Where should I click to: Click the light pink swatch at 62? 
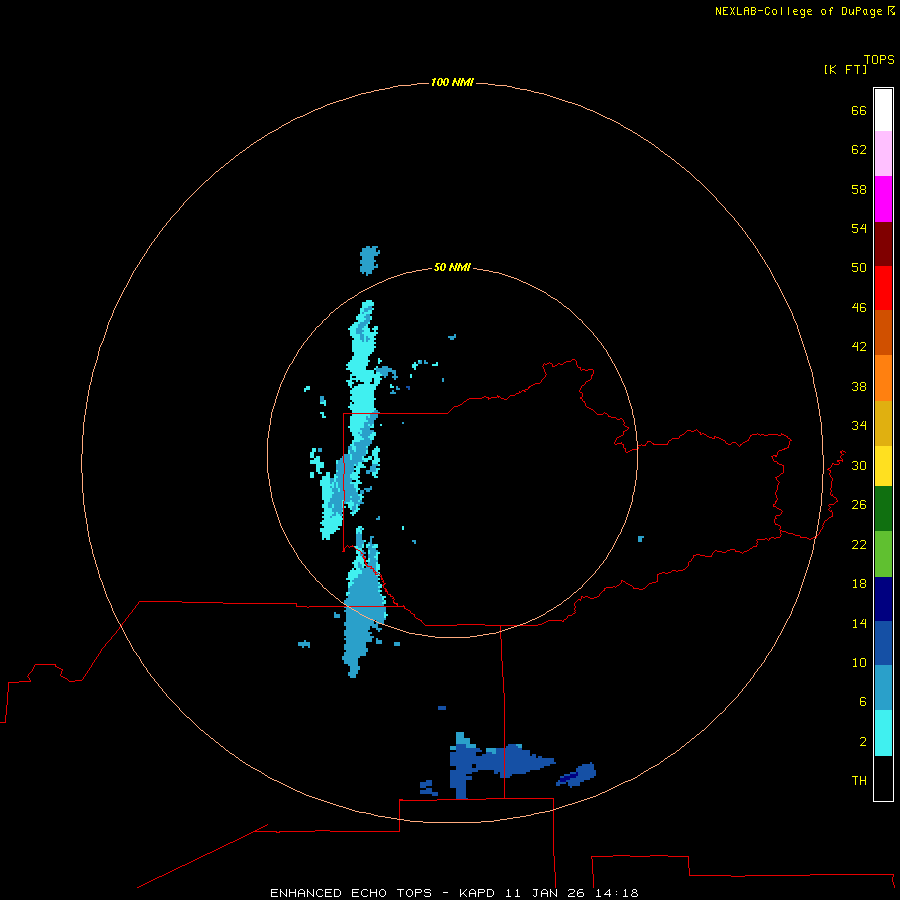[x=883, y=153]
